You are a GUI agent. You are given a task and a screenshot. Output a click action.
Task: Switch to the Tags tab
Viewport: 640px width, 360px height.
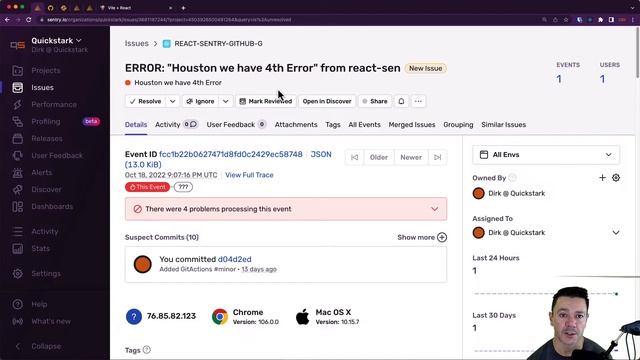coord(333,125)
